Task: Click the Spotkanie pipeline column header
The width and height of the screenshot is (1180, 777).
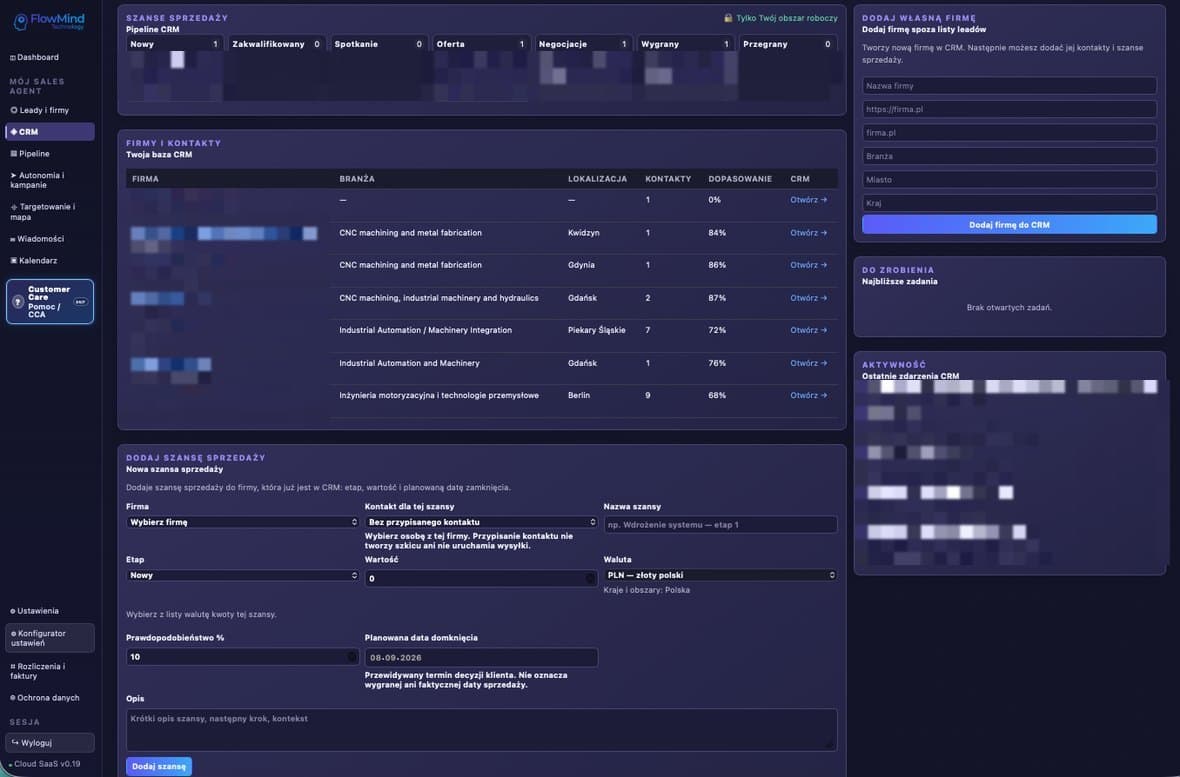Action: [379, 44]
